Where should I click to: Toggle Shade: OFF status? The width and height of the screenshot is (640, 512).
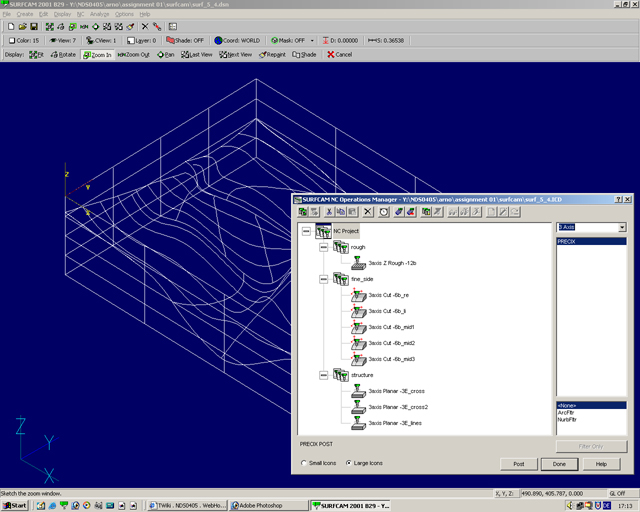pos(185,40)
